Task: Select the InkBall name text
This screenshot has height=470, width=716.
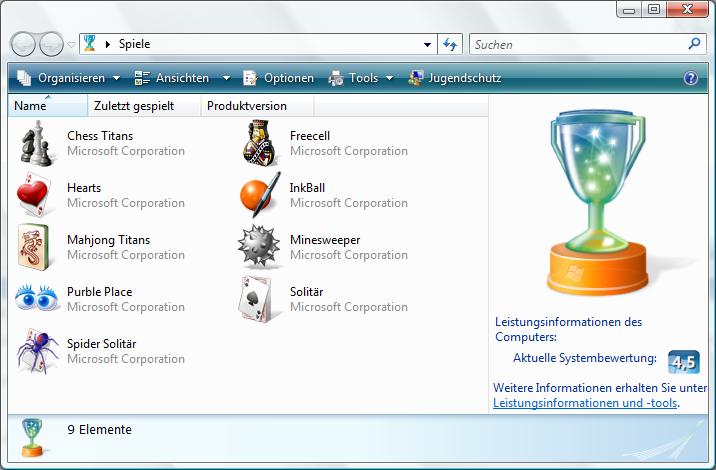Action: tap(307, 188)
